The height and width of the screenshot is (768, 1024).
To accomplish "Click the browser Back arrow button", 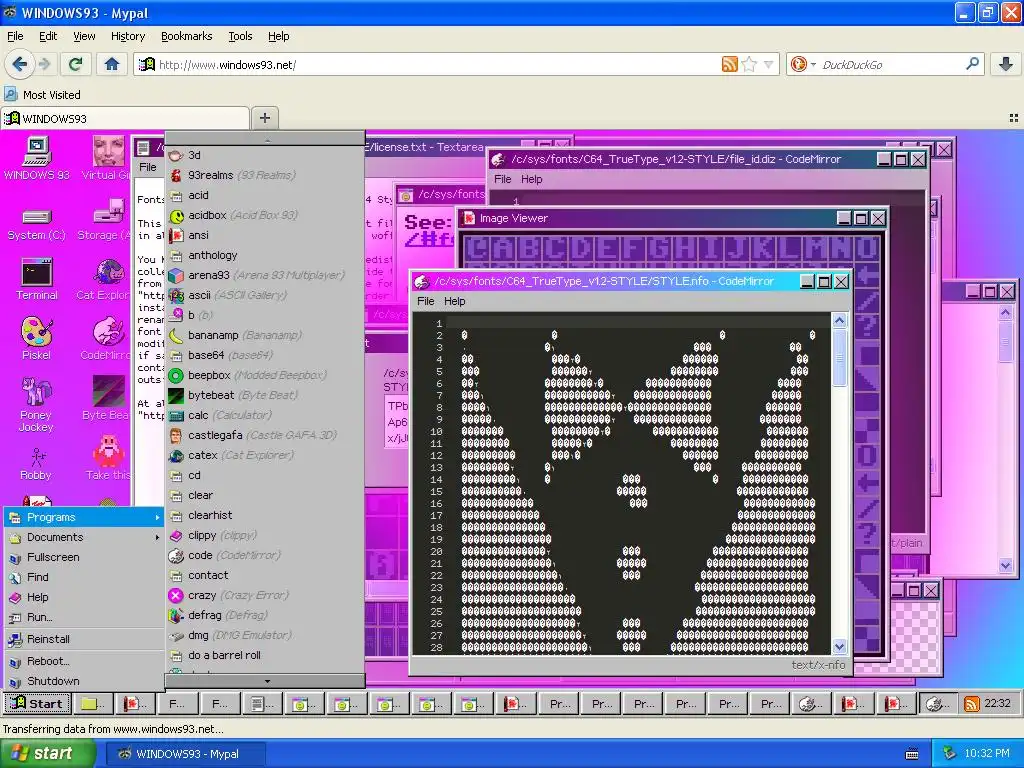I will (x=19, y=64).
